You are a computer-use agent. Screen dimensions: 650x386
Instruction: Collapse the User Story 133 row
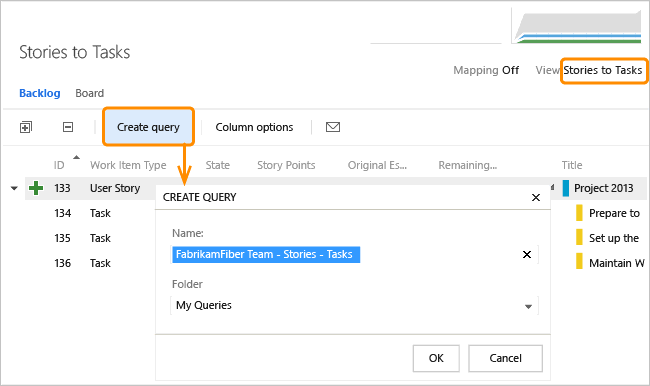[14, 189]
